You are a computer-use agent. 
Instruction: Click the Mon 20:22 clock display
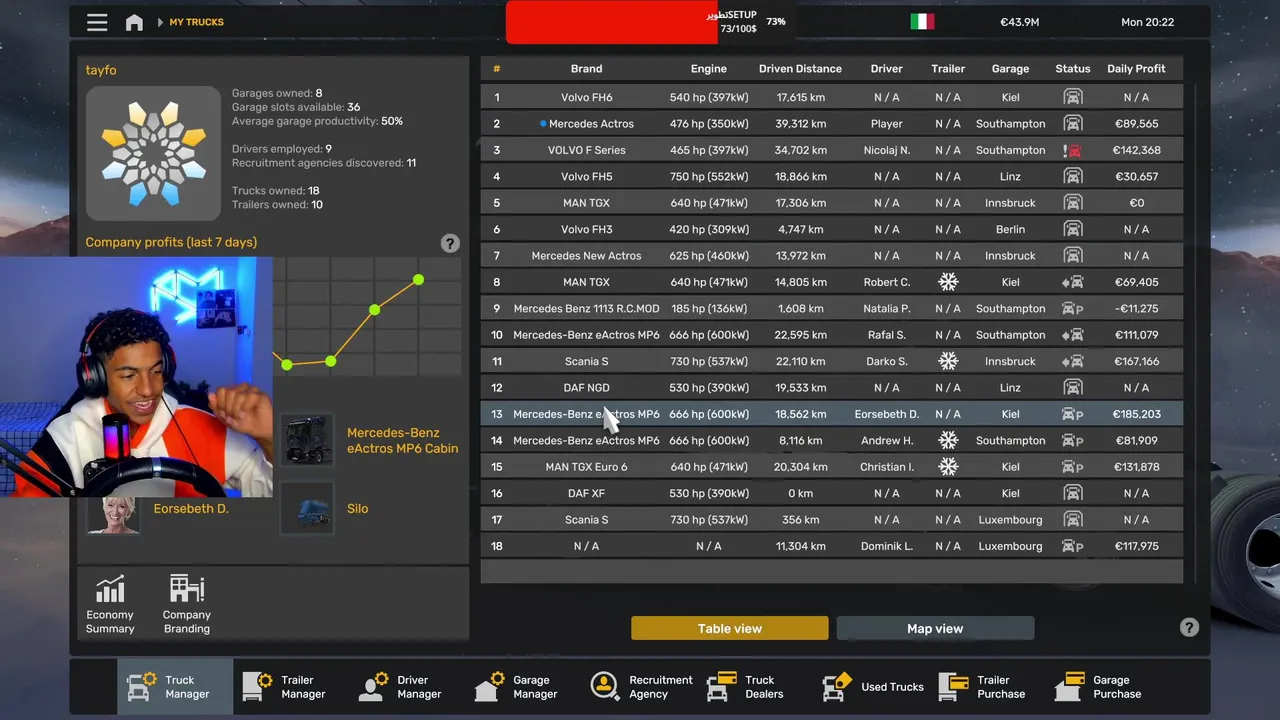(1147, 22)
